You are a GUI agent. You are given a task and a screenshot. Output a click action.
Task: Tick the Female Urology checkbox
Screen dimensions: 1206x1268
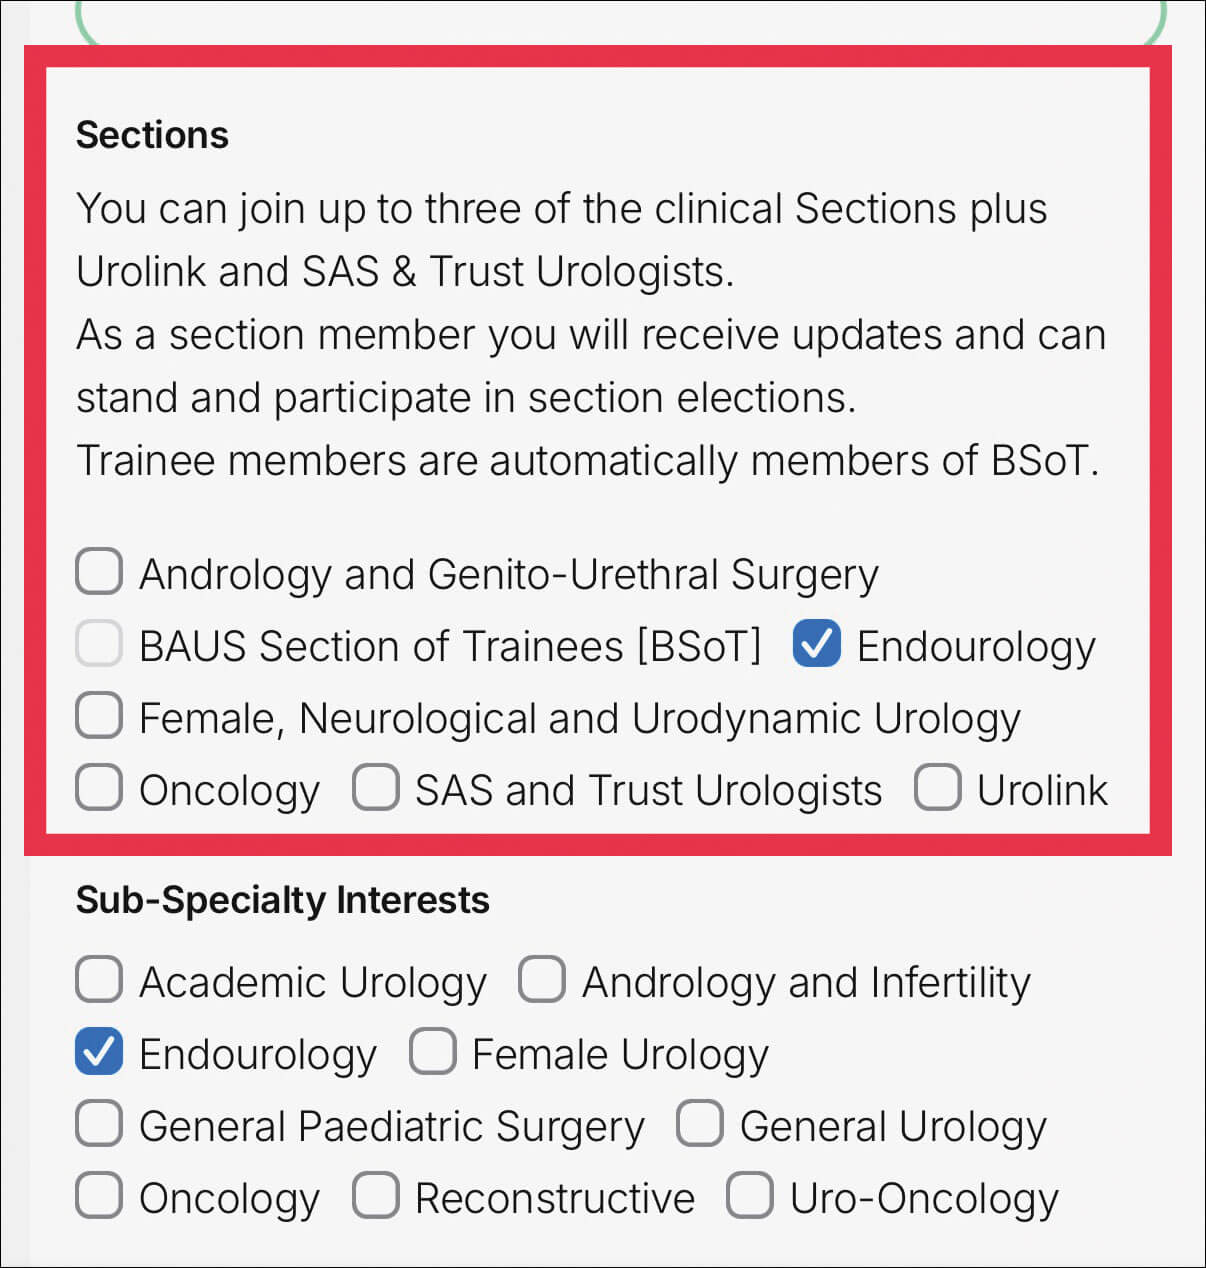tap(433, 1052)
